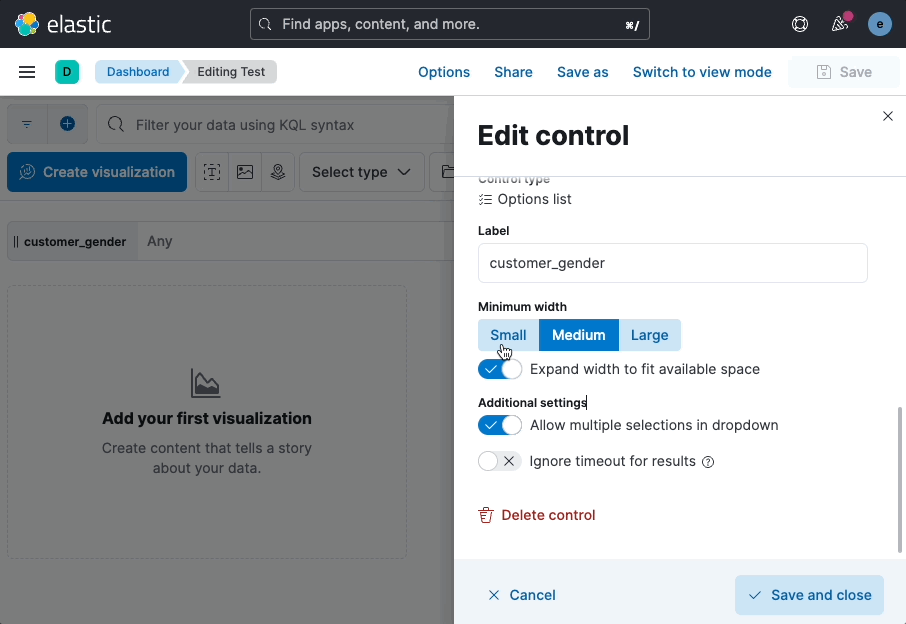Select Small minimum width
This screenshot has width=906, height=624.
508,335
